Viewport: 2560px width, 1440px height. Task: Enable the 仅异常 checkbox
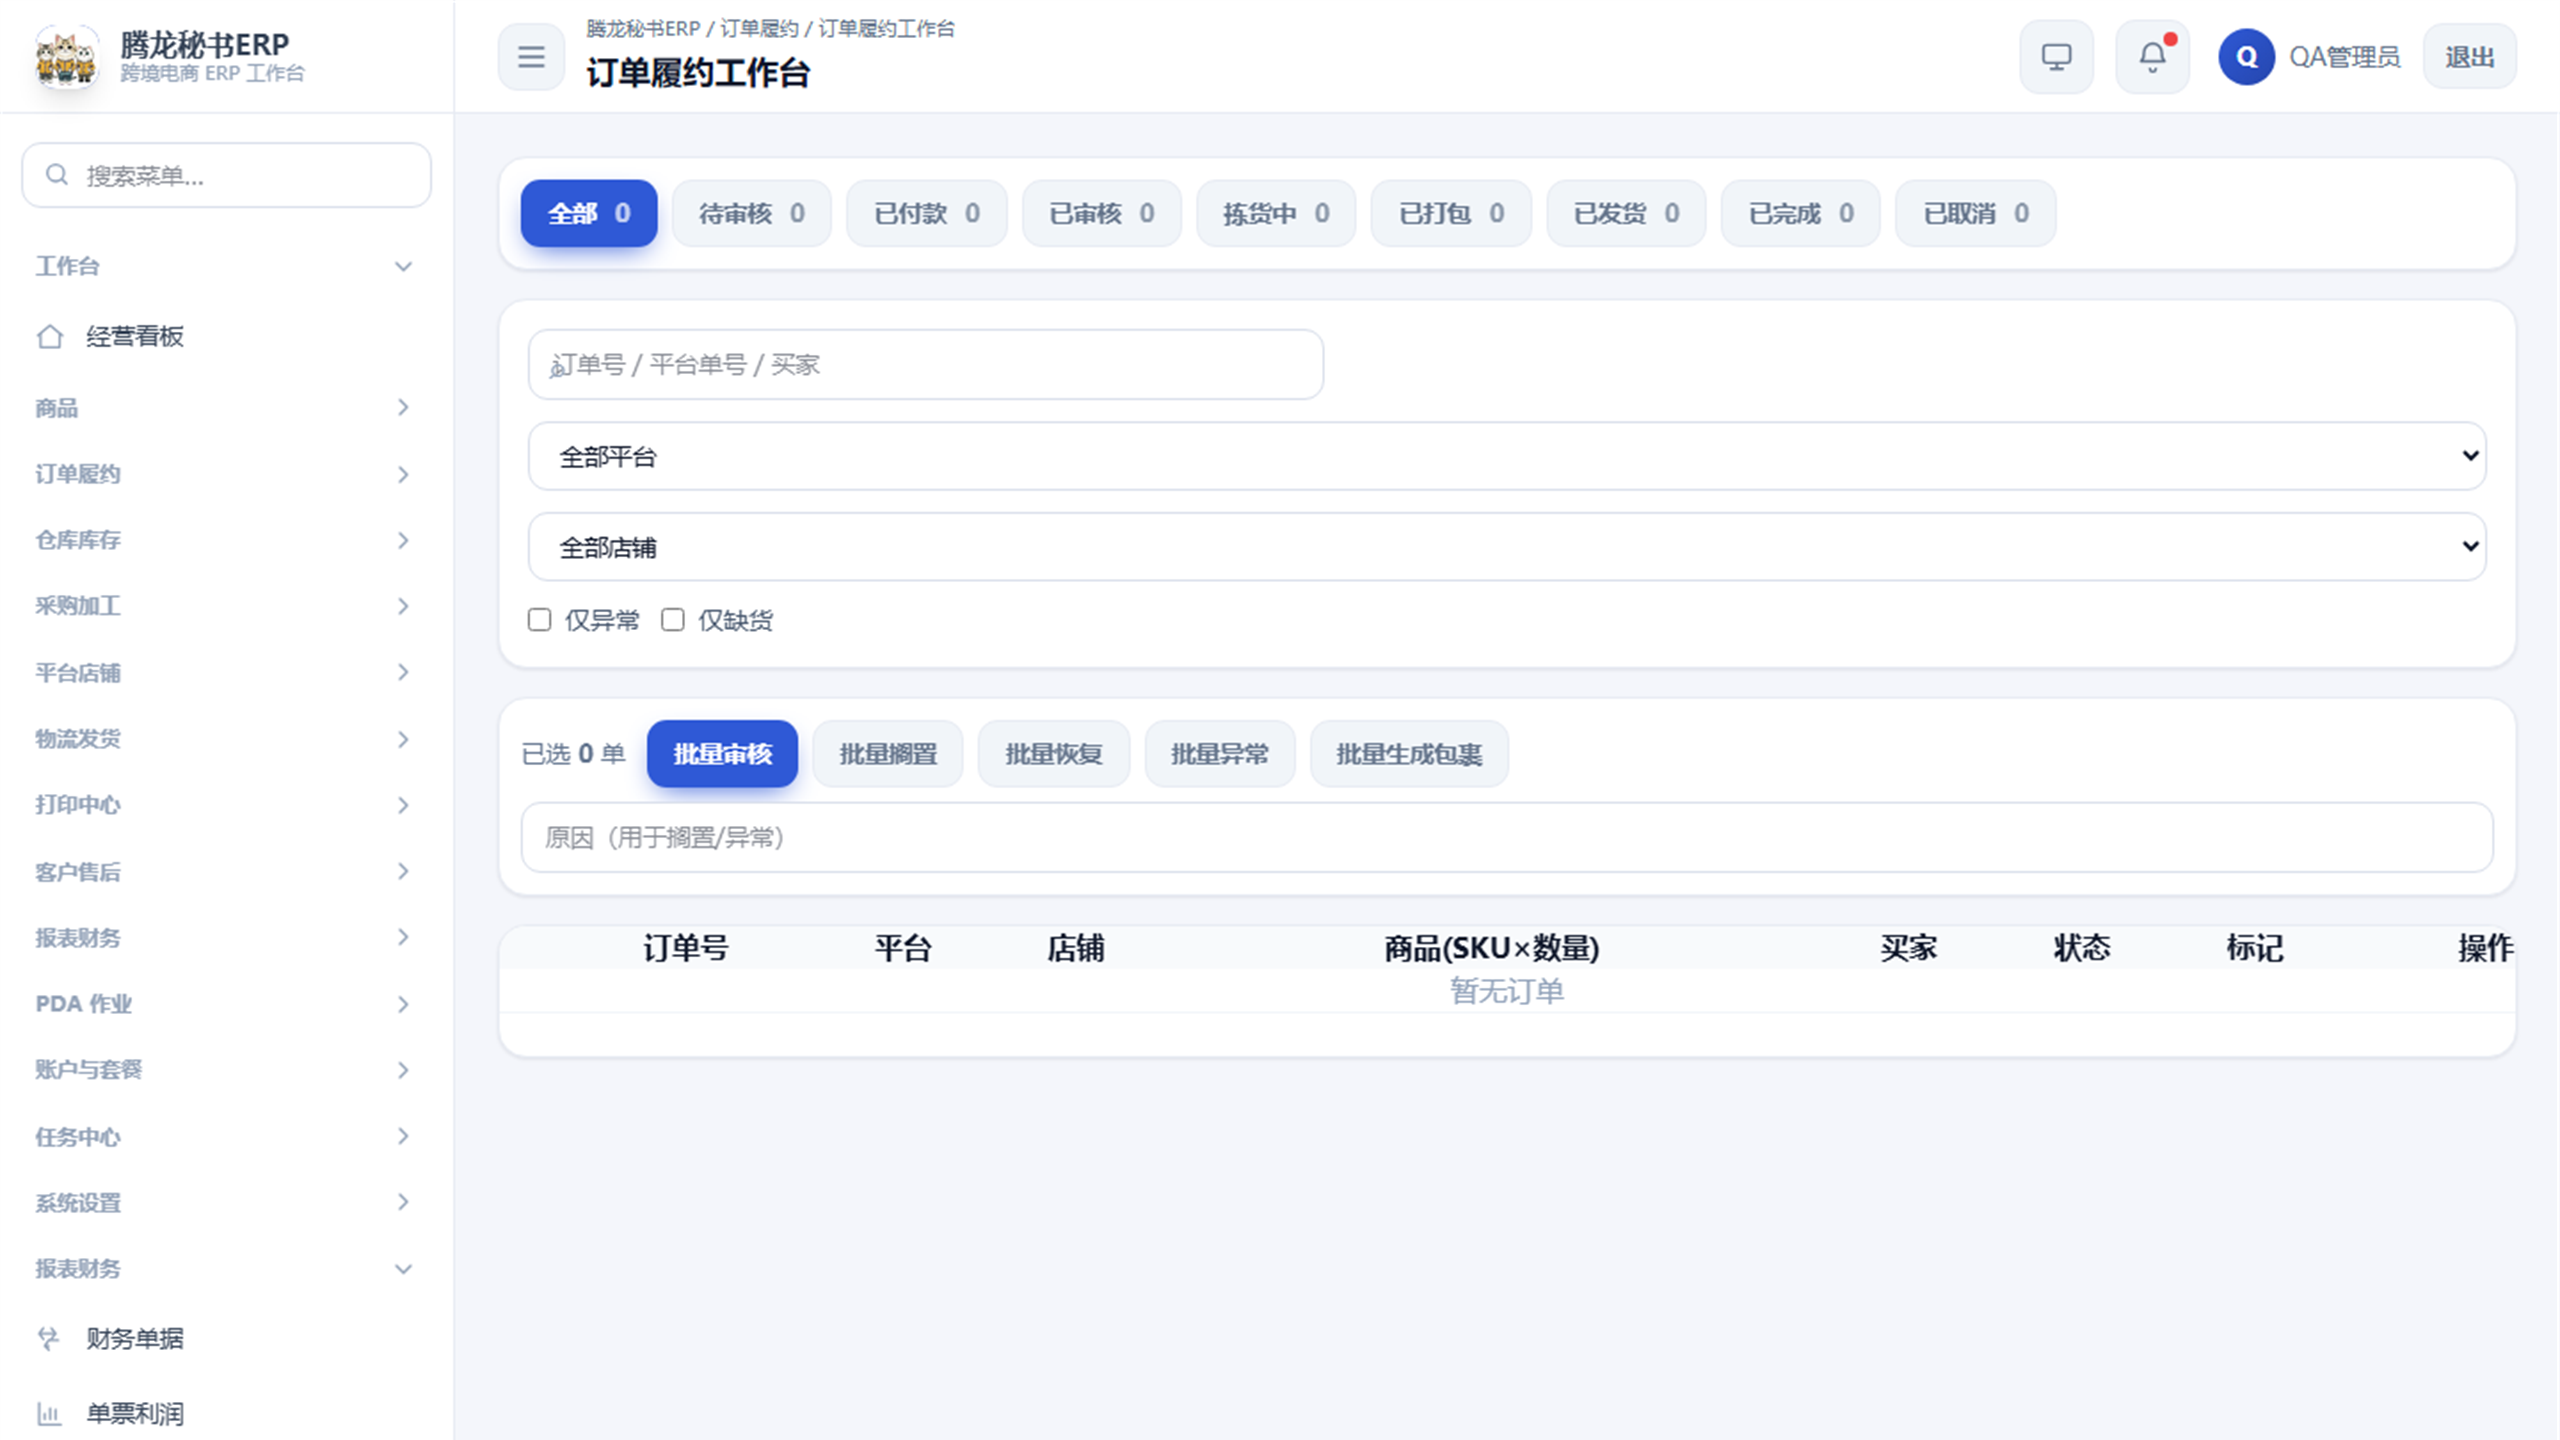coord(539,620)
